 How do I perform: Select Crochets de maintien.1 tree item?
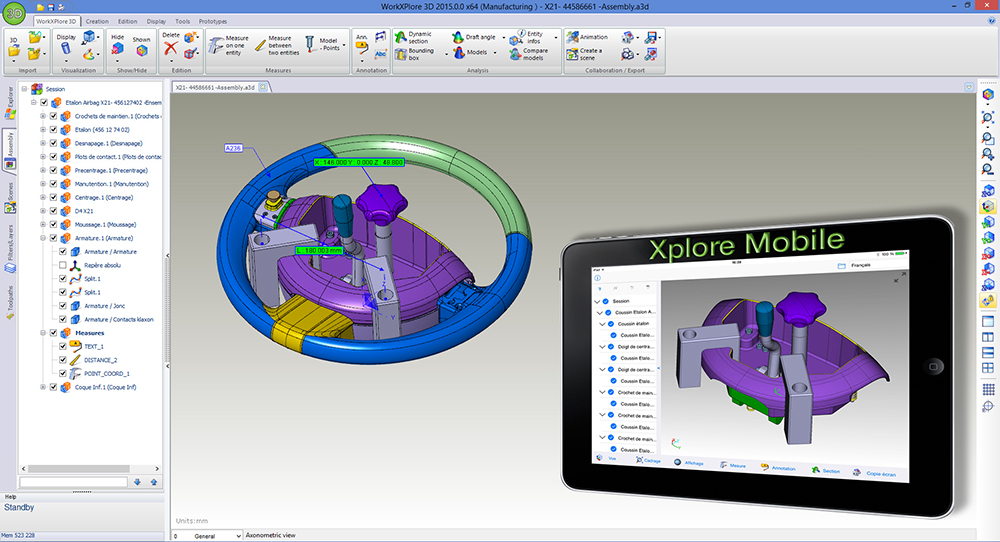(117, 116)
